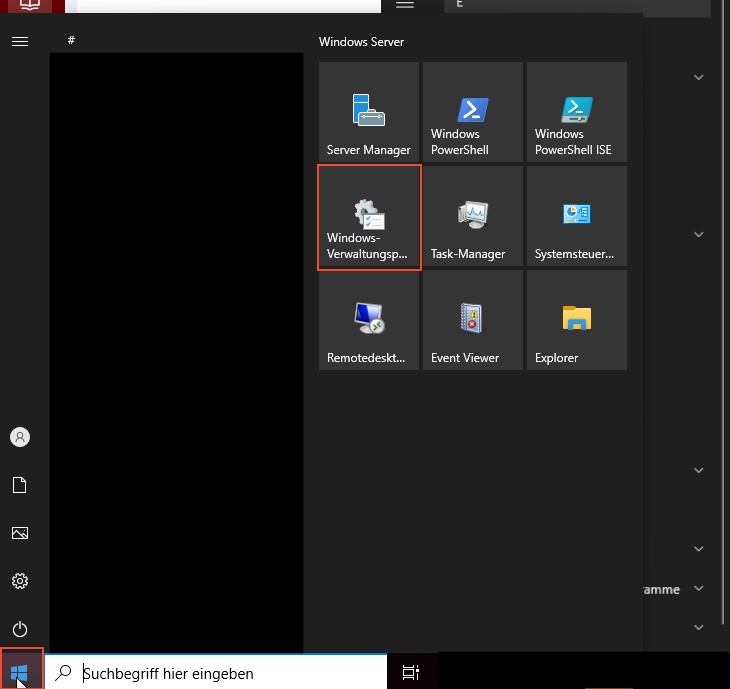Viewport: 730px width, 689px height.
Task: Click the hamburger menu in background window
Action: point(405,4)
